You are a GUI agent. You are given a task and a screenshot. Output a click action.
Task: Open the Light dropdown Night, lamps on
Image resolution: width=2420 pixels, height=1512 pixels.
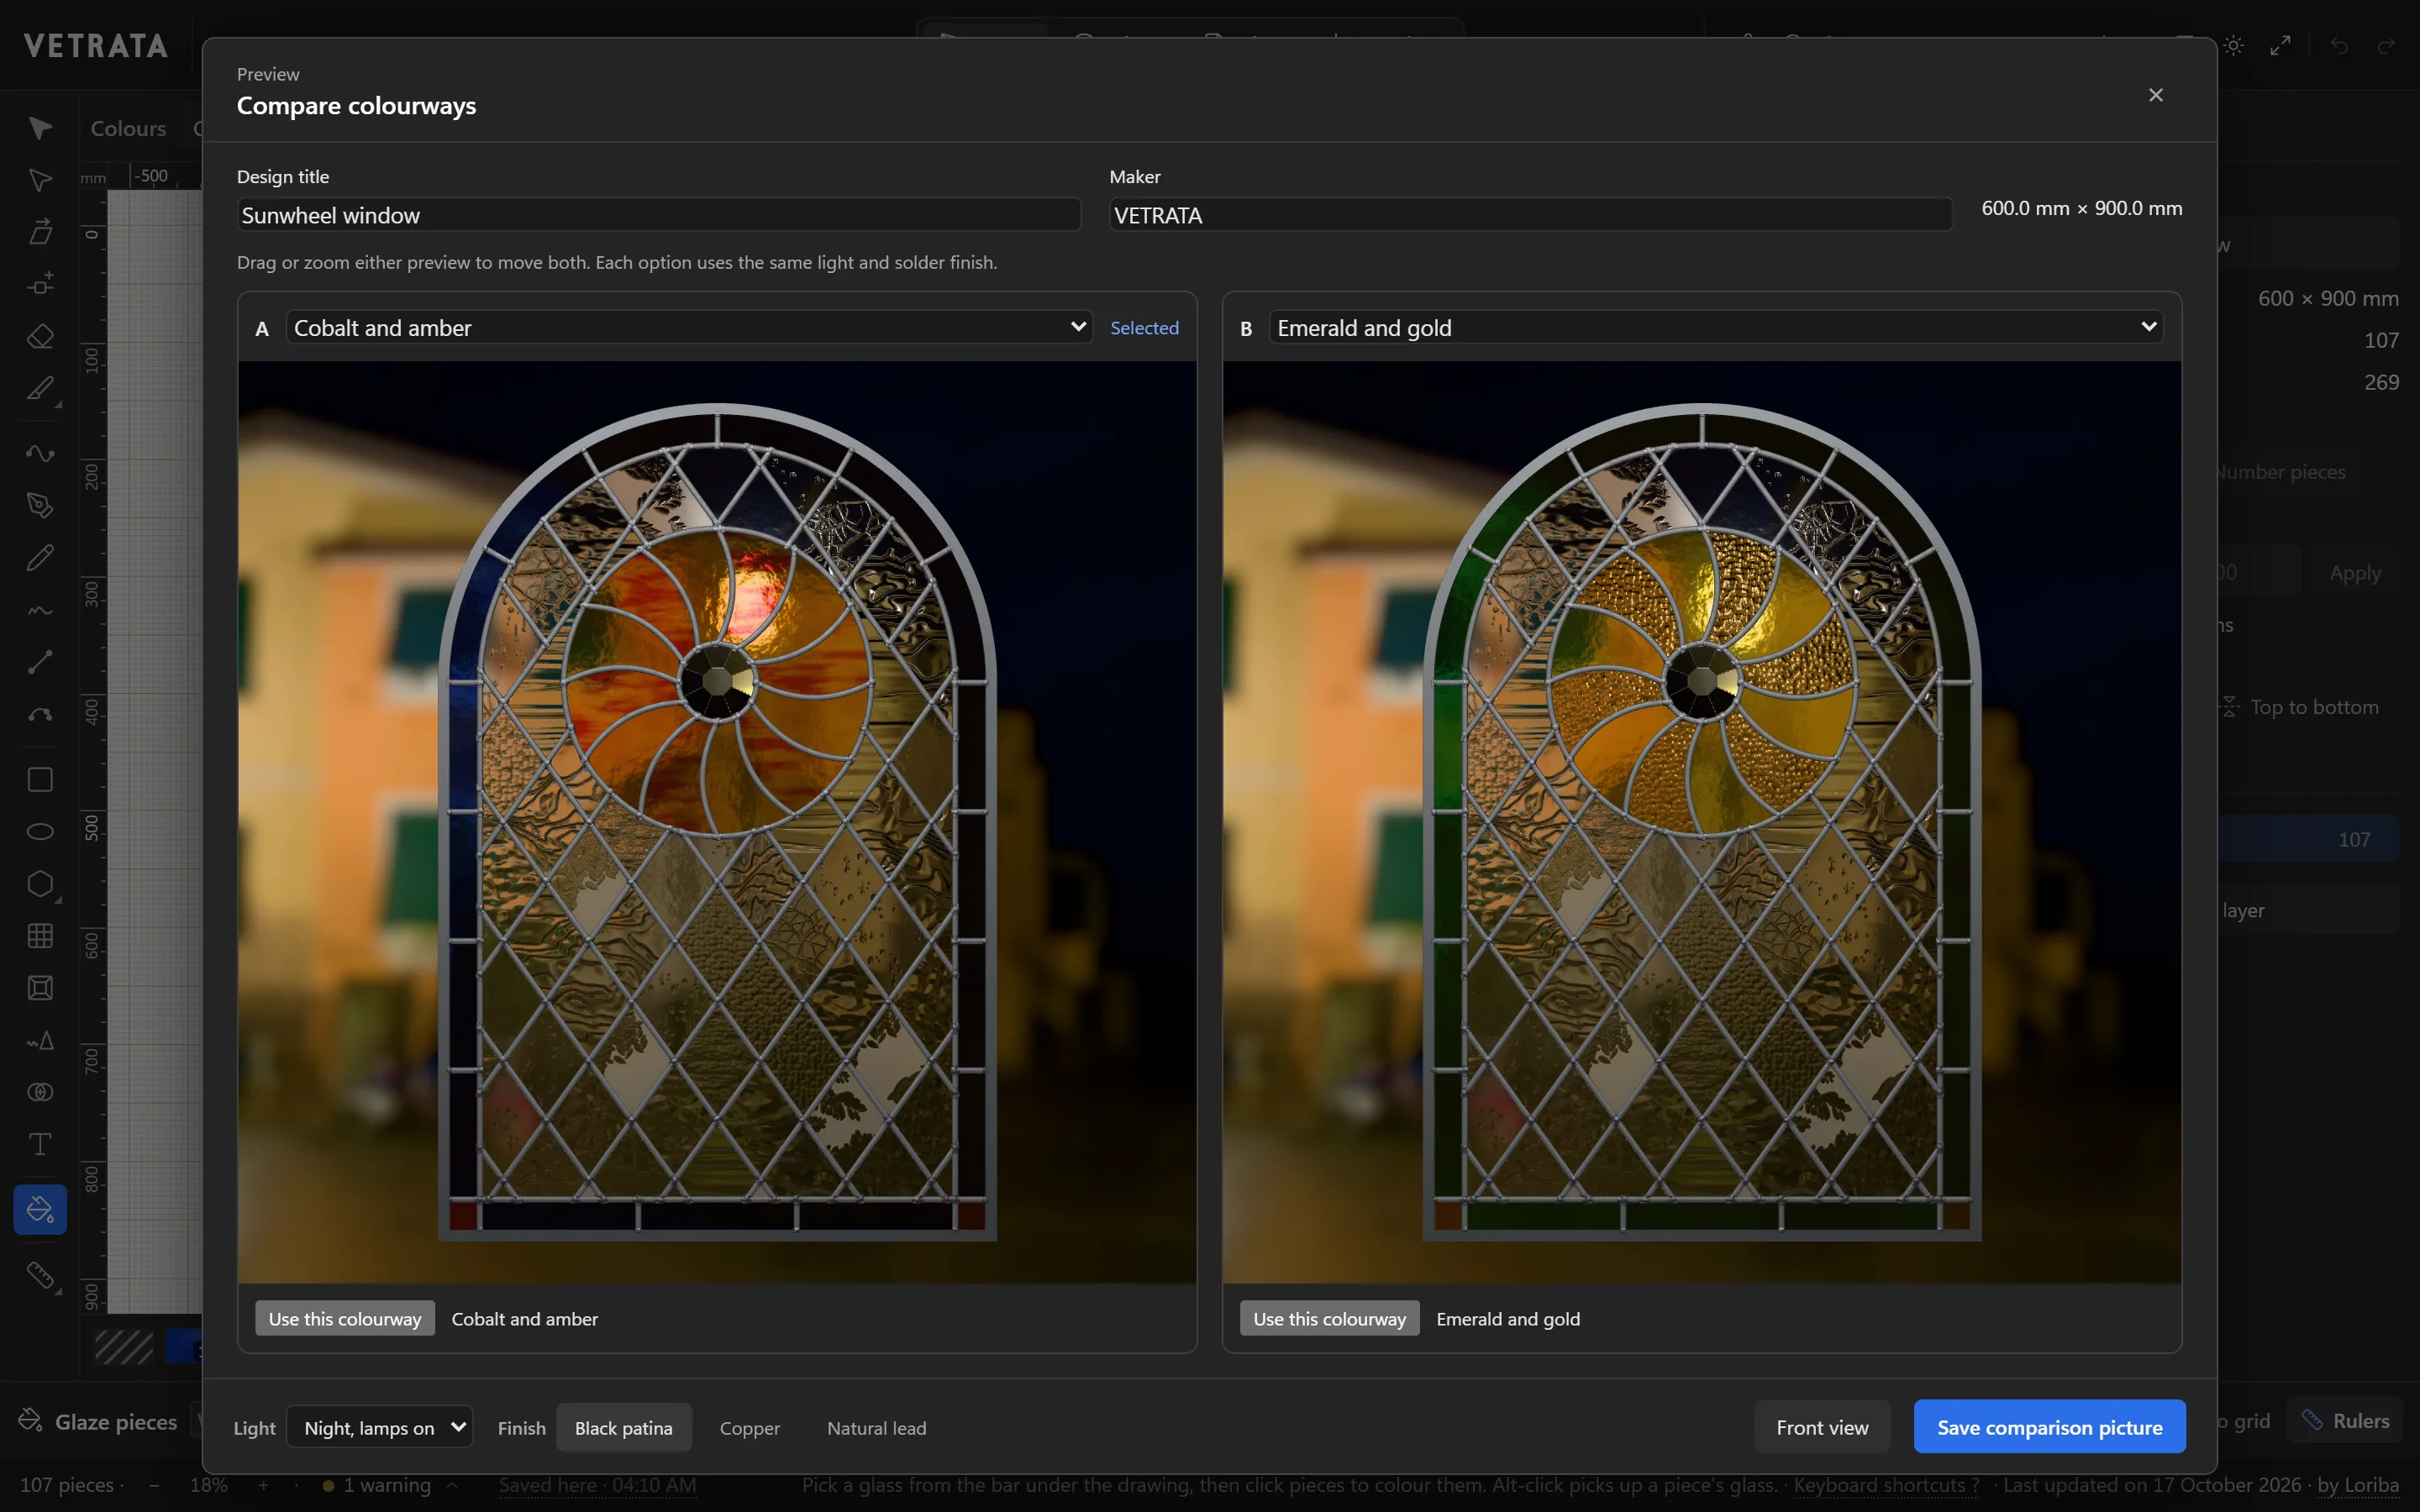tap(379, 1427)
